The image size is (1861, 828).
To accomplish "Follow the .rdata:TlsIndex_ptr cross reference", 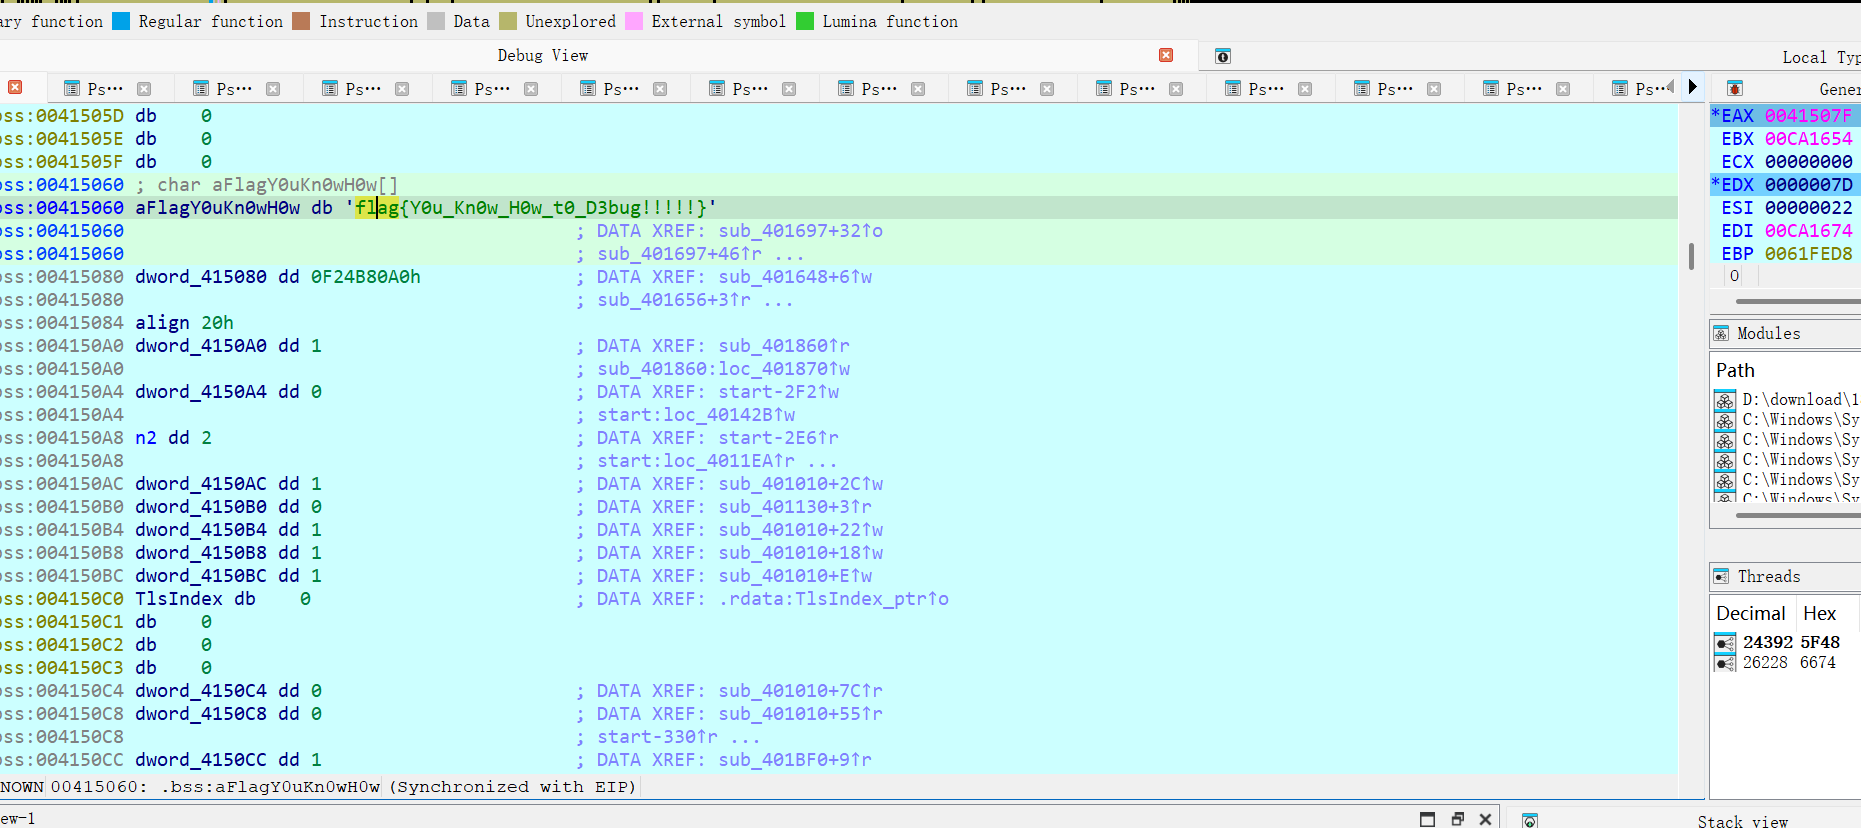I will (x=833, y=598).
